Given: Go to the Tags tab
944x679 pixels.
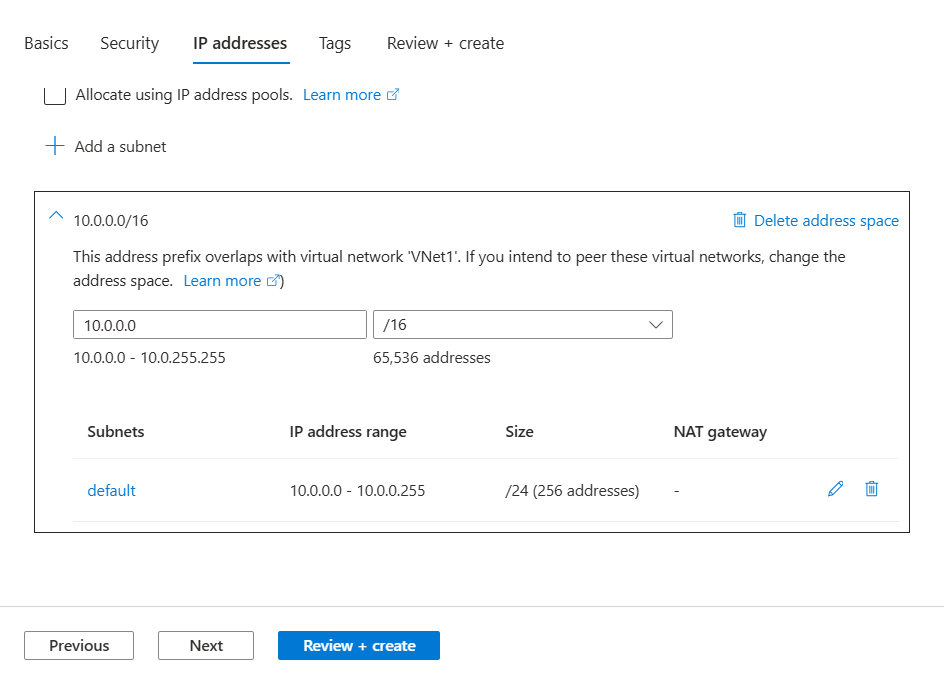Looking at the screenshot, I should (x=335, y=43).
